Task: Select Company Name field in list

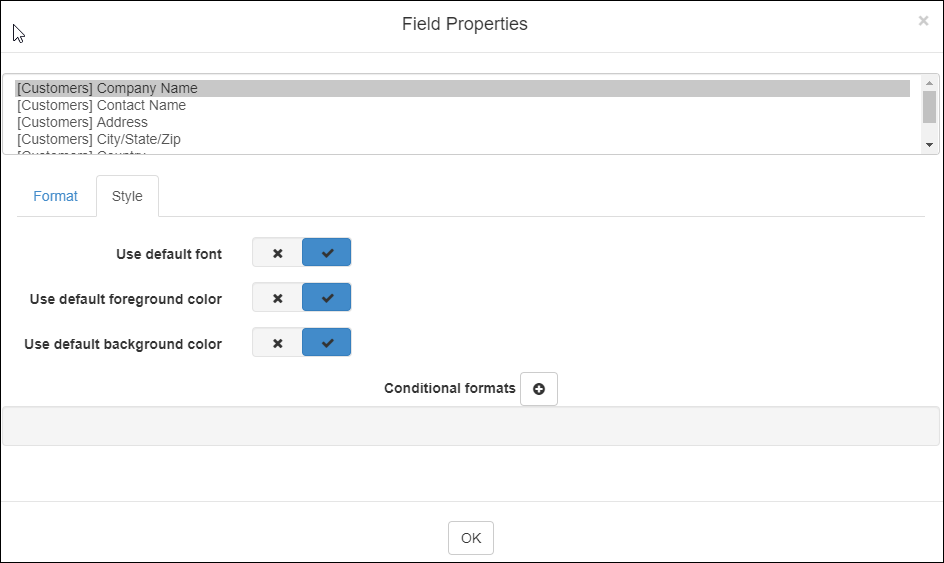Action: click(x=108, y=88)
